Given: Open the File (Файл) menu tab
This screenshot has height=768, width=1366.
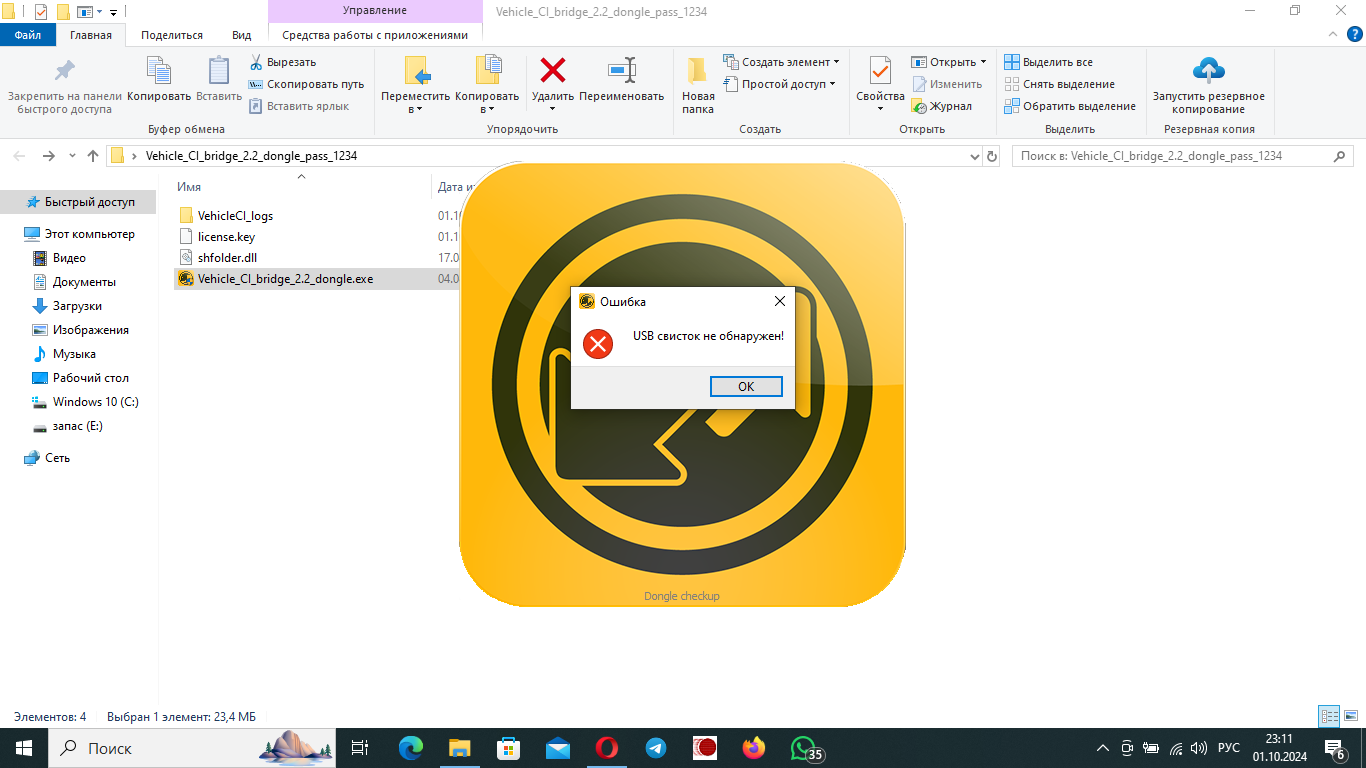Looking at the screenshot, I should [28, 35].
